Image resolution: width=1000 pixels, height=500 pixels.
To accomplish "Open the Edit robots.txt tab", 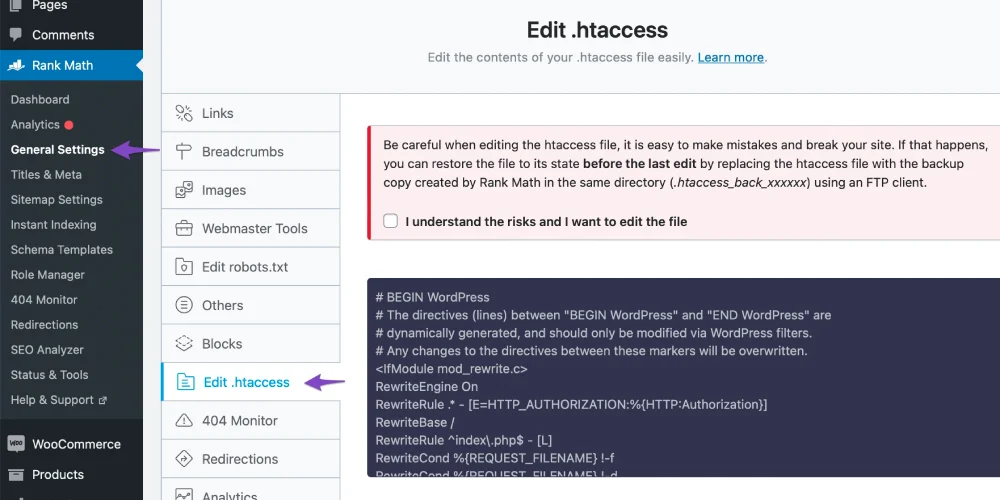I will pos(251,267).
